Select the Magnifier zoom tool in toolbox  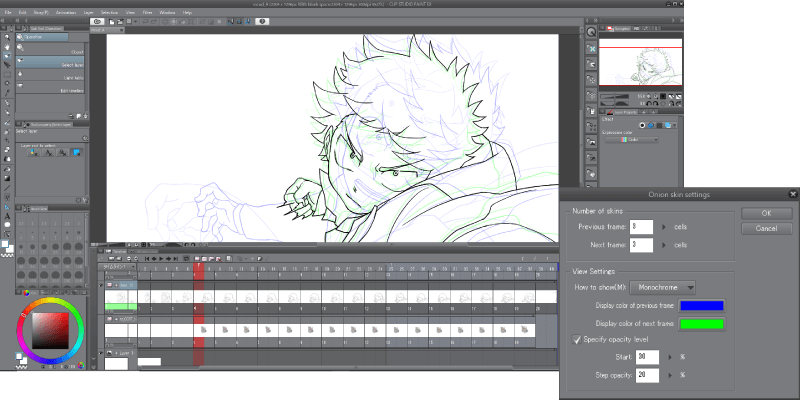point(7,36)
